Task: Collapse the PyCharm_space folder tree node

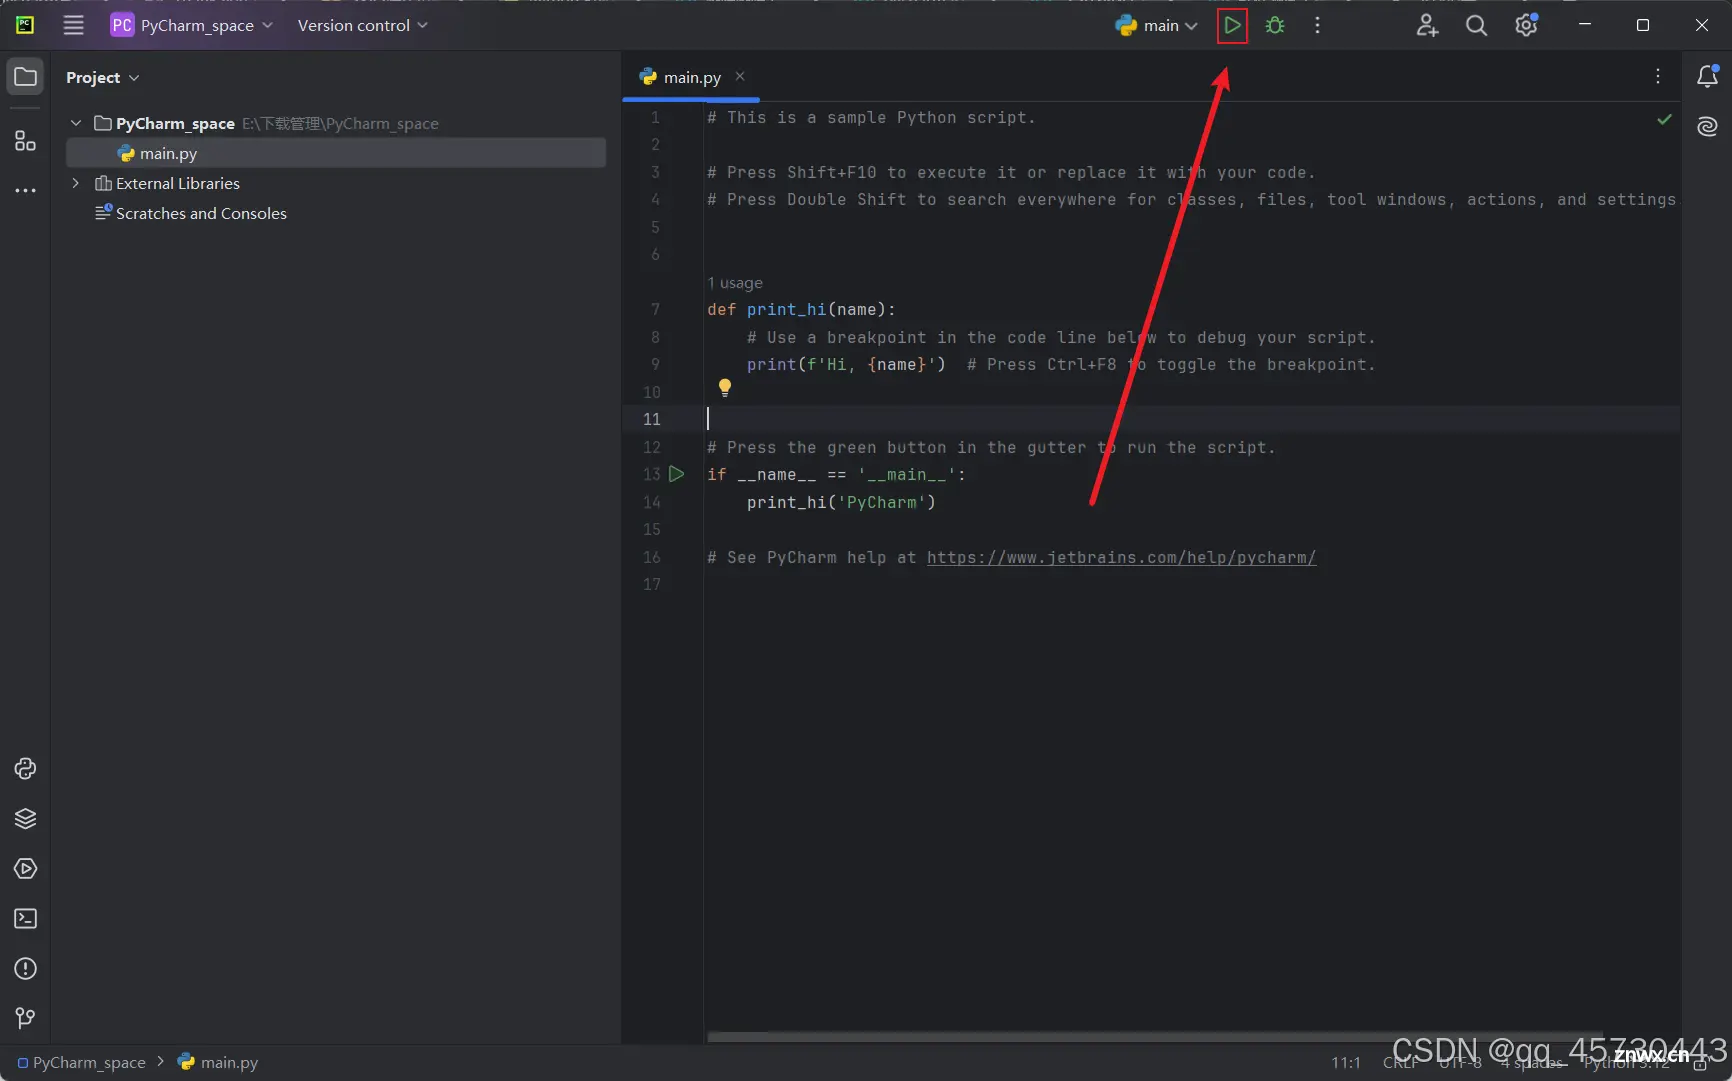Action: click(76, 123)
